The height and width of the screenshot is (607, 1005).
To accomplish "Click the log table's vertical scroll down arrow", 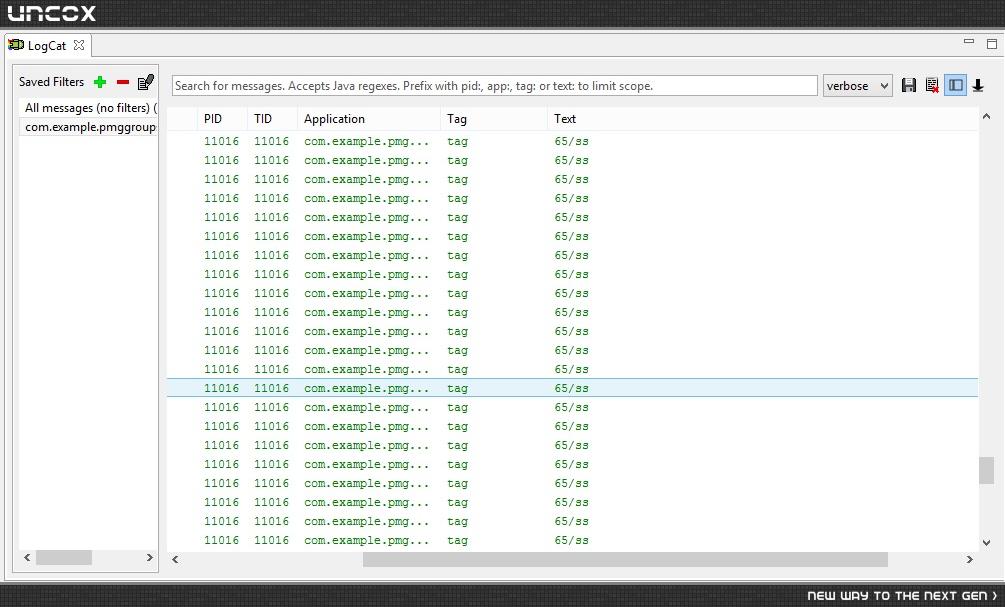I will [x=986, y=543].
